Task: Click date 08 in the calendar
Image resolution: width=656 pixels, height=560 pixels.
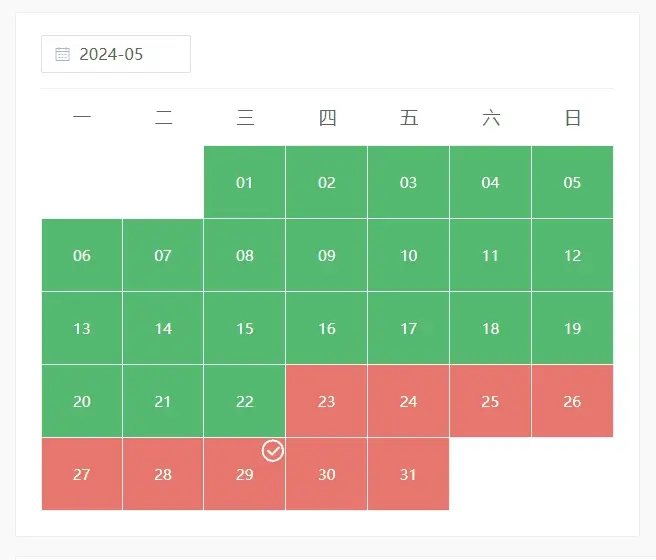Action: tap(245, 255)
